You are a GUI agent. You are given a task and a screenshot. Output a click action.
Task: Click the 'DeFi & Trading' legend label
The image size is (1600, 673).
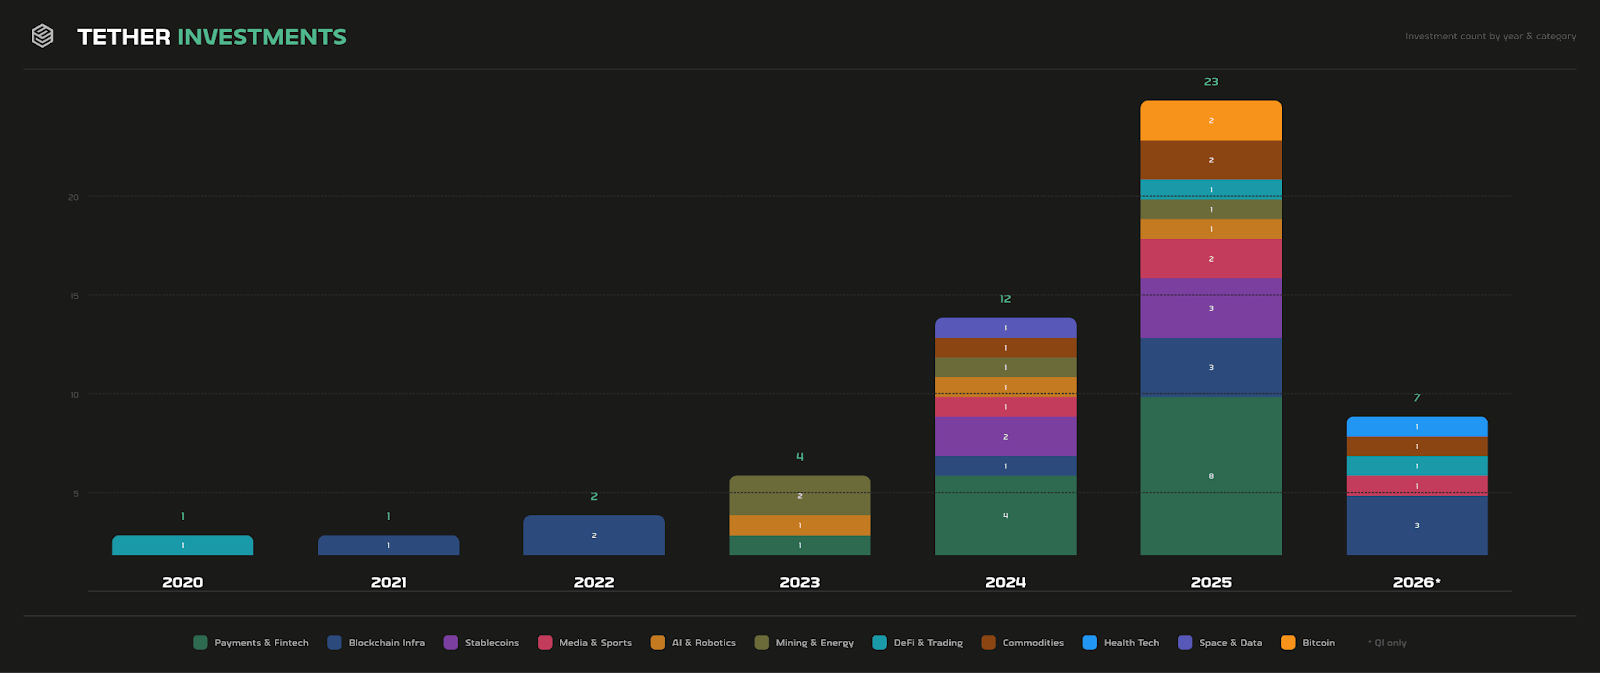pos(928,643)
